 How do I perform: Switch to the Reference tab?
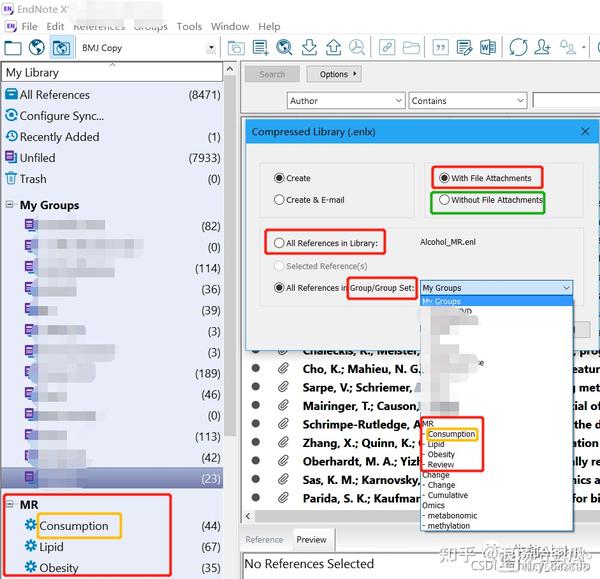(x=264, y=540)
